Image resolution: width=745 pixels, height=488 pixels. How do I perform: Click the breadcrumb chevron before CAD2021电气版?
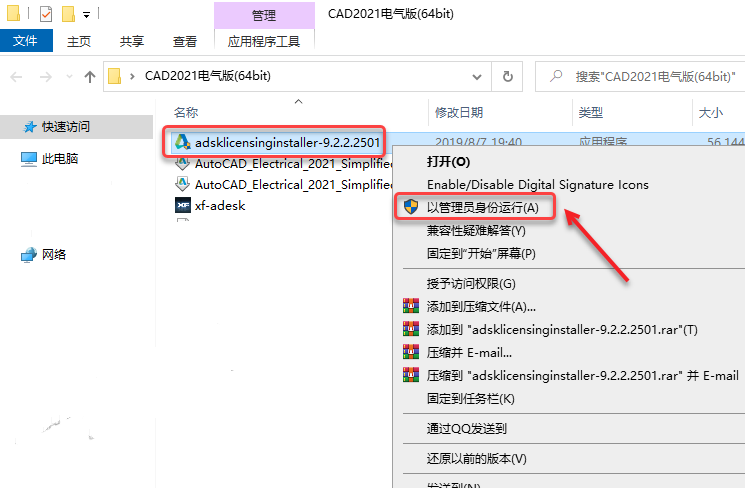pyautogui.click(x=132, y=76)
